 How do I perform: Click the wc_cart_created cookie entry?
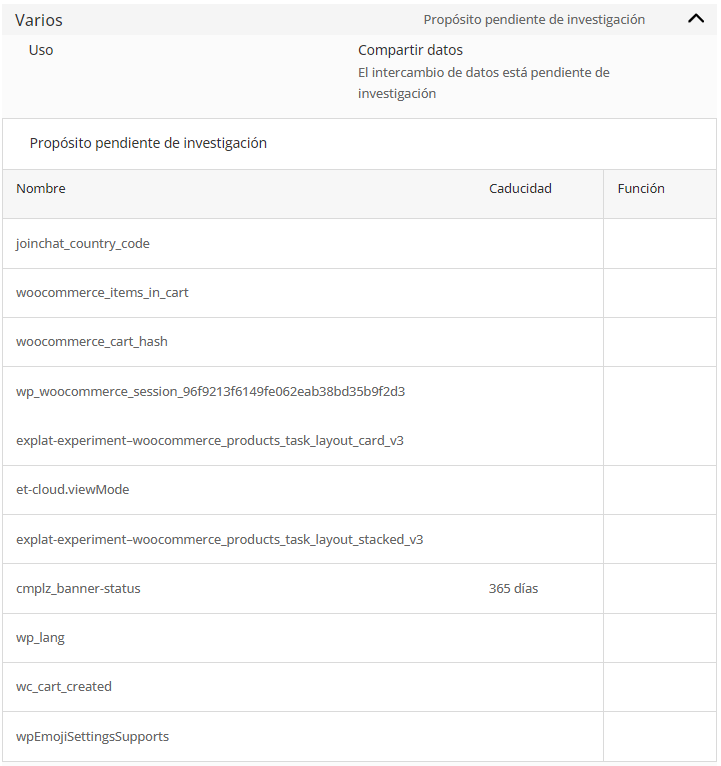click(64, 686)
